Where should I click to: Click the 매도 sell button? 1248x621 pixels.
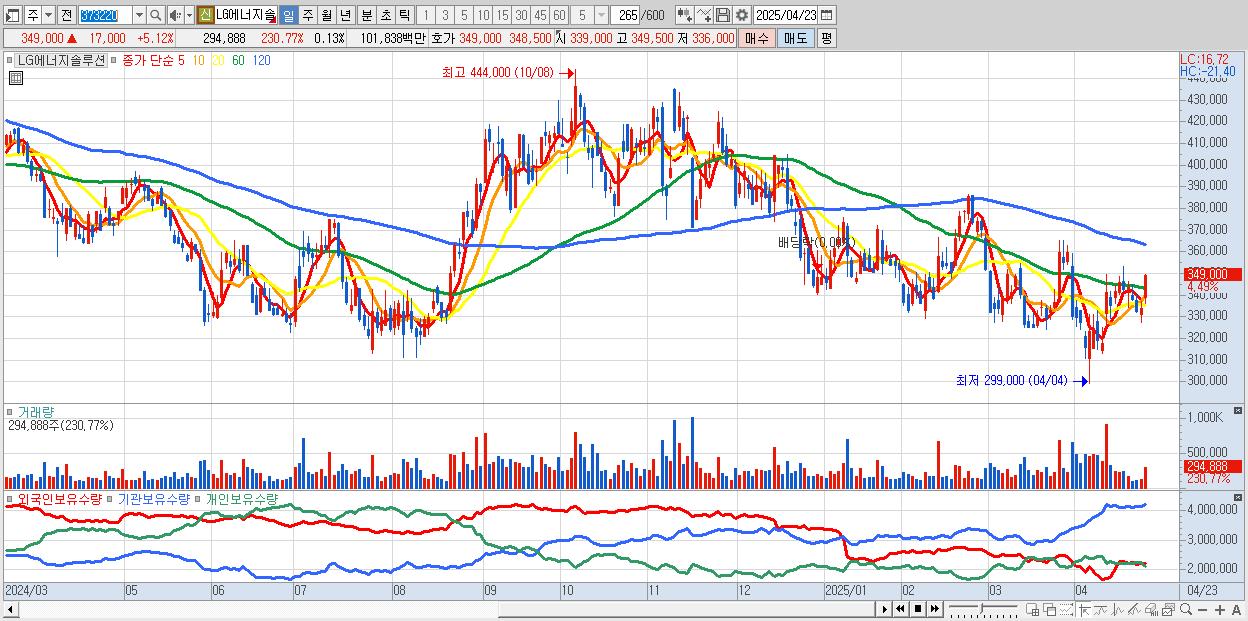click(795, 38)
